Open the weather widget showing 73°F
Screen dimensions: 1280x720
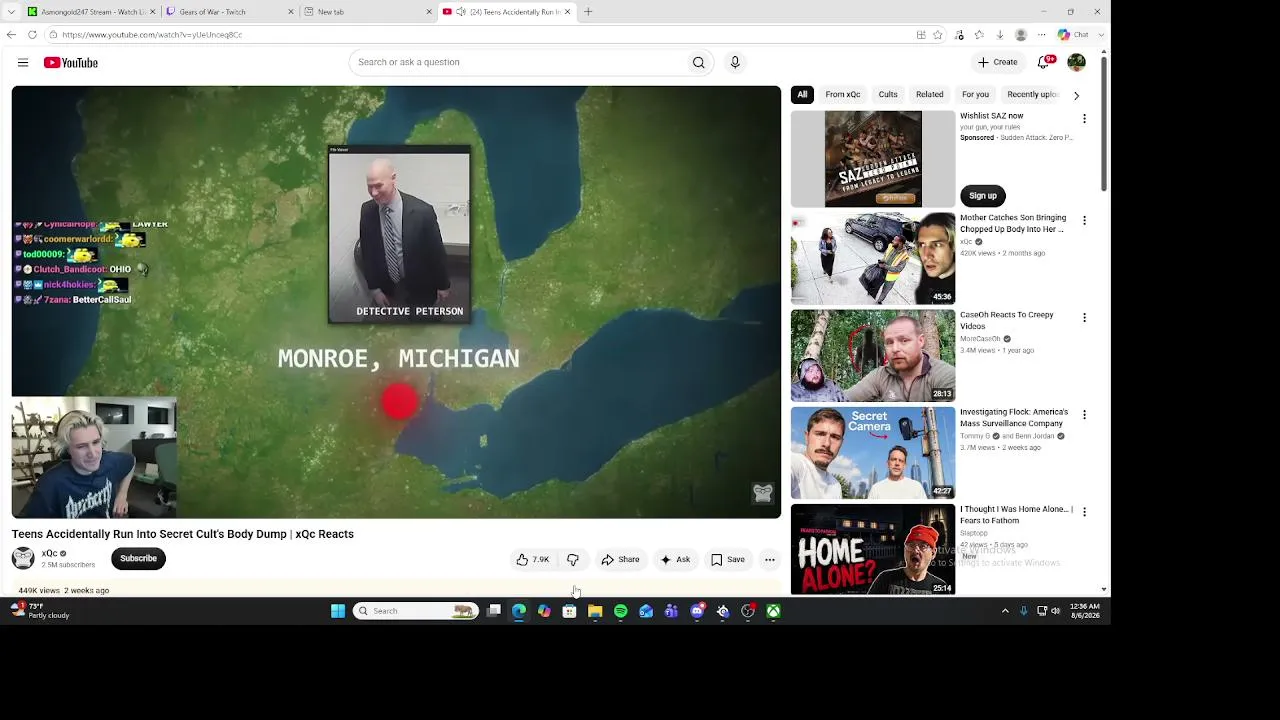click(40, 611)
